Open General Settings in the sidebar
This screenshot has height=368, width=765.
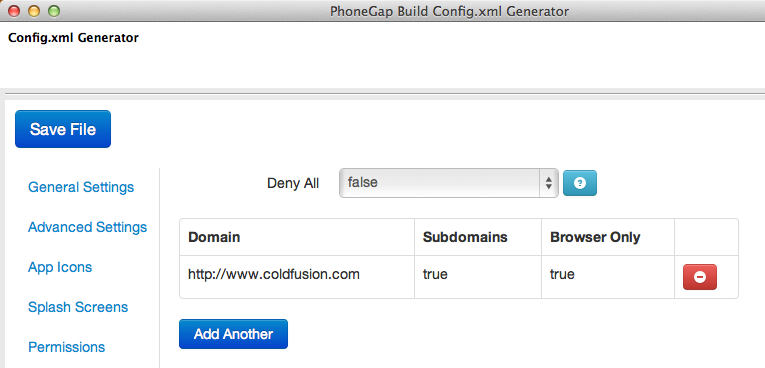[81, 187]
